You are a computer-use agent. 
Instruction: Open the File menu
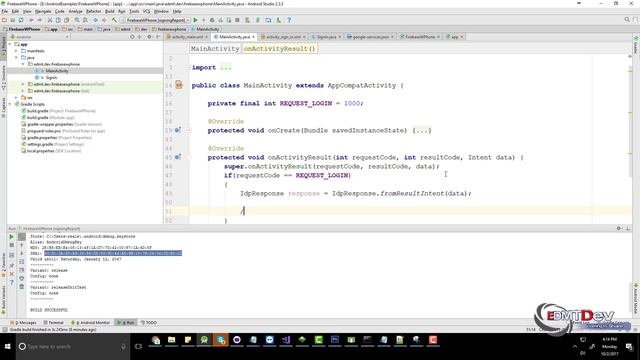[5, 11]
